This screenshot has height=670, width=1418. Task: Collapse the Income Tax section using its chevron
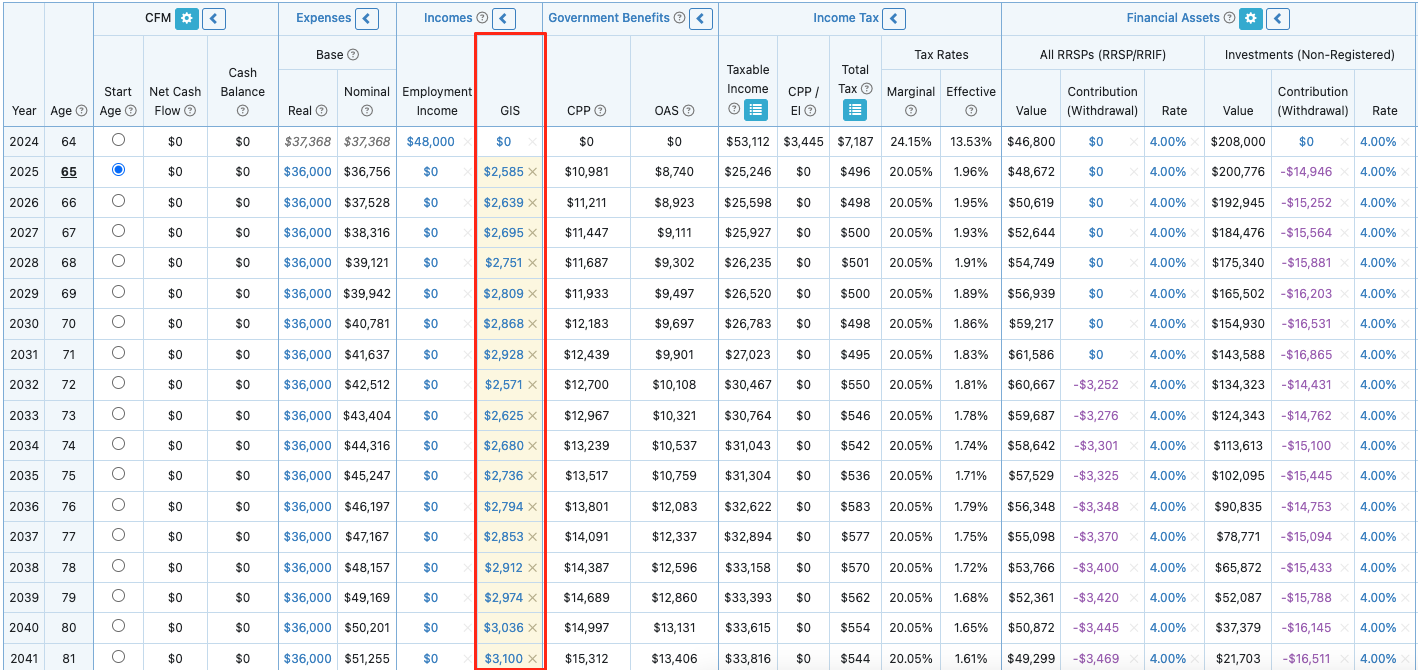(893, 18)
